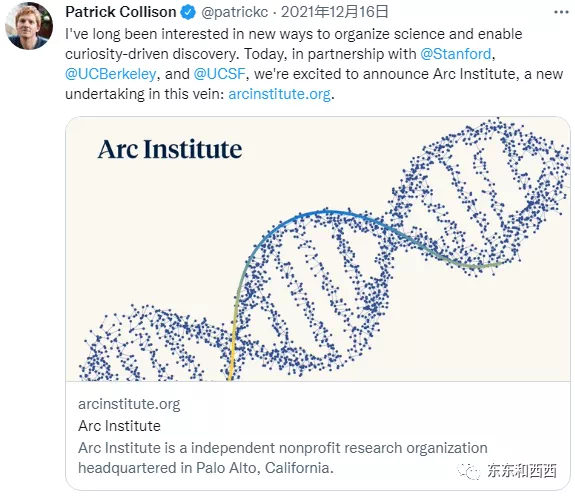Click the @patrickc handle
The width and height of the screenshot is (575, 496).
point(235,12)
